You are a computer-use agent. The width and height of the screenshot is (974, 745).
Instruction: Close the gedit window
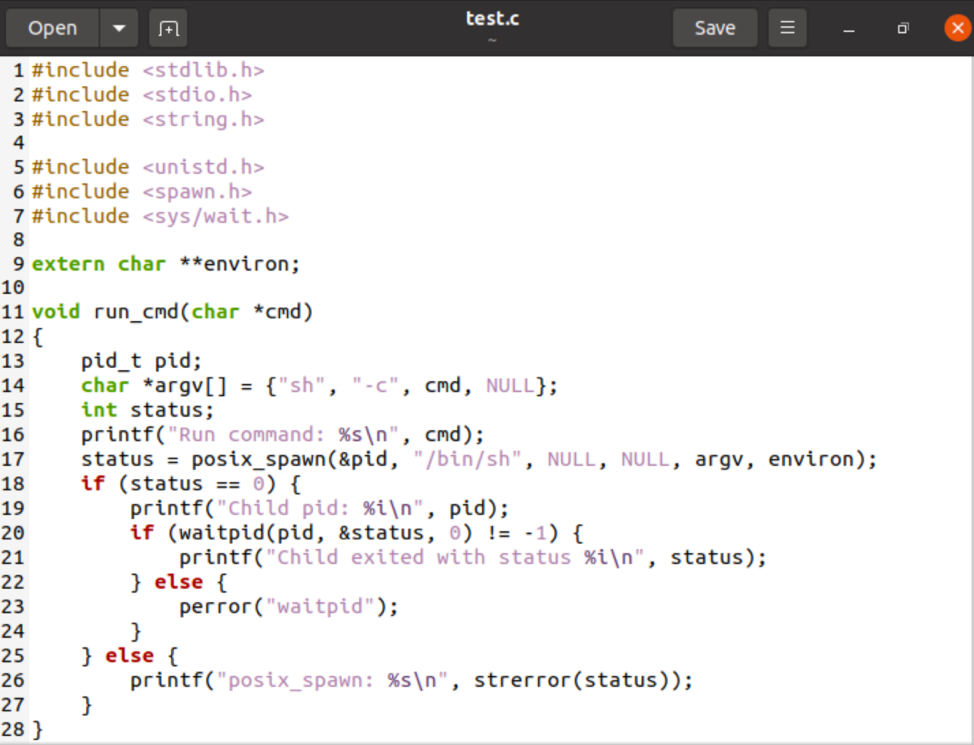(x=956, y=28)
